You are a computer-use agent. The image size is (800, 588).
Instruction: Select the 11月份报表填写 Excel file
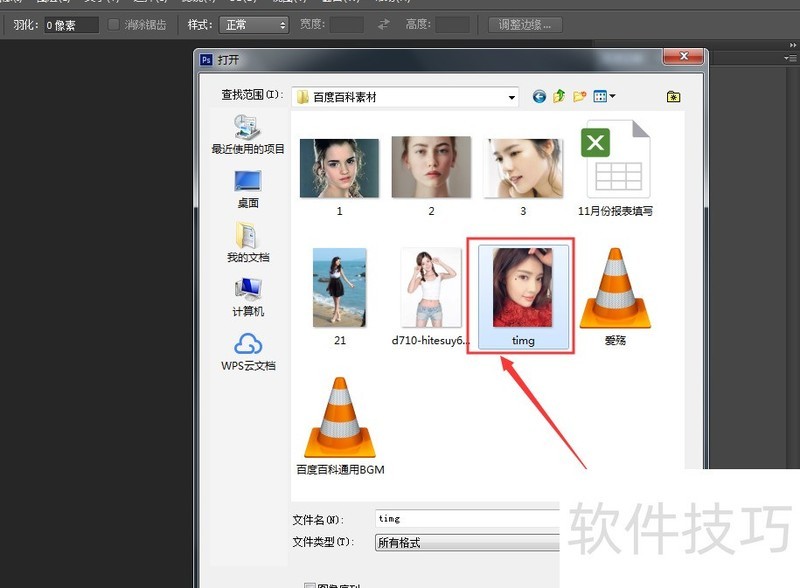coord(615,168)
